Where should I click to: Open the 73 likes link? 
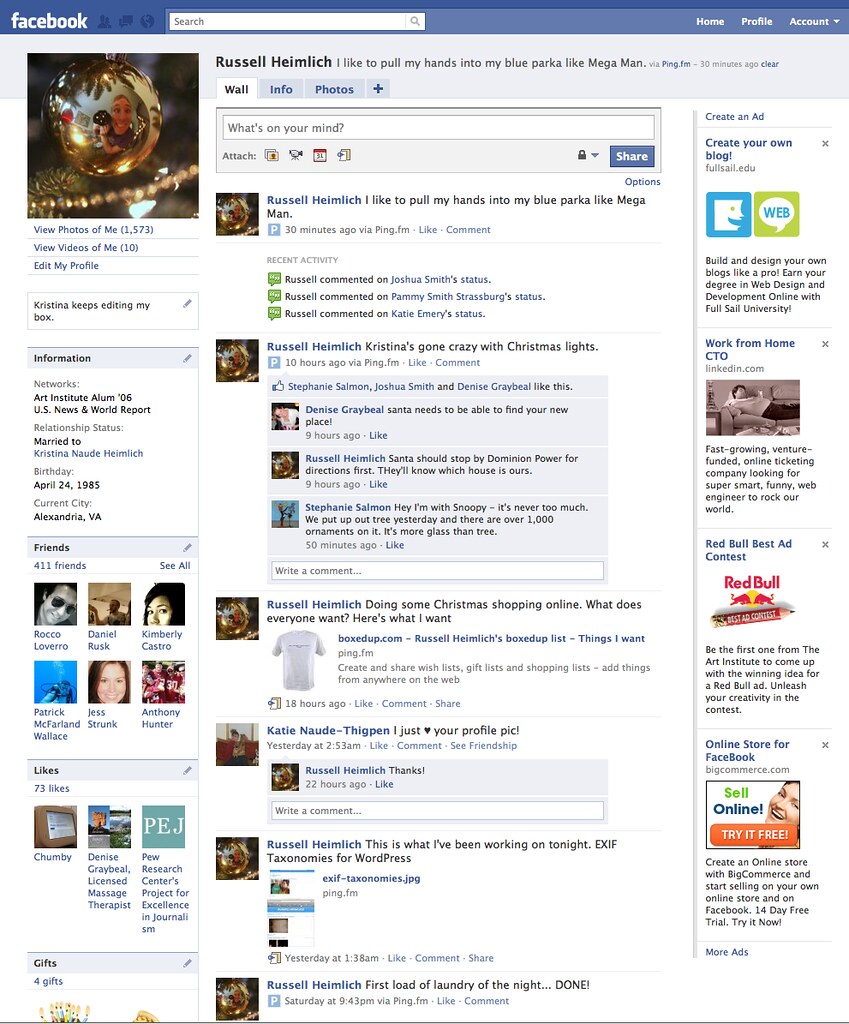click(52, 788)
